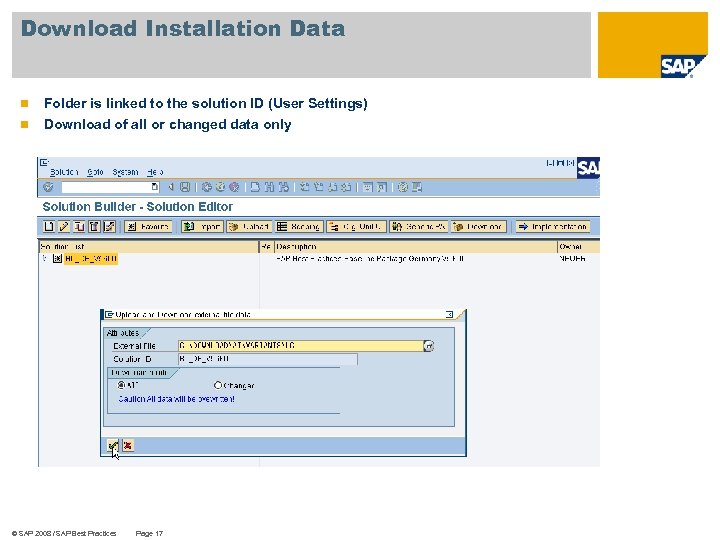Screen dimensions: 720x540
Task: Click the Enter icon left of command field
Action: click(x=48, y=187)
